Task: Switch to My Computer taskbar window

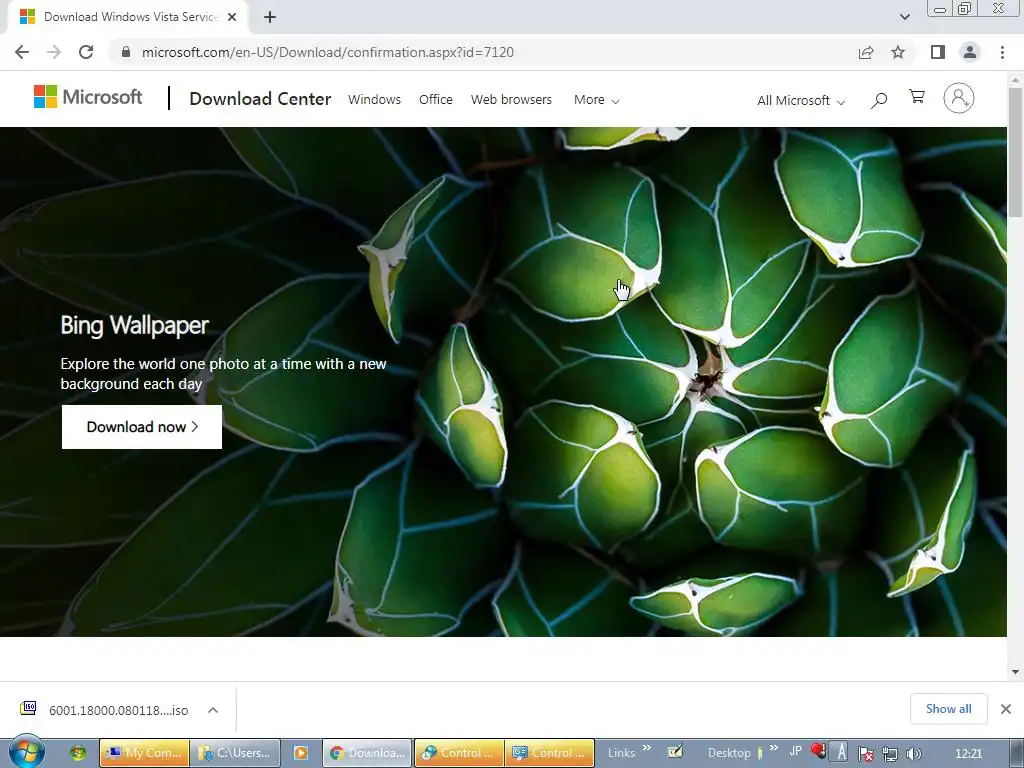Action: [x=144, y=753]
